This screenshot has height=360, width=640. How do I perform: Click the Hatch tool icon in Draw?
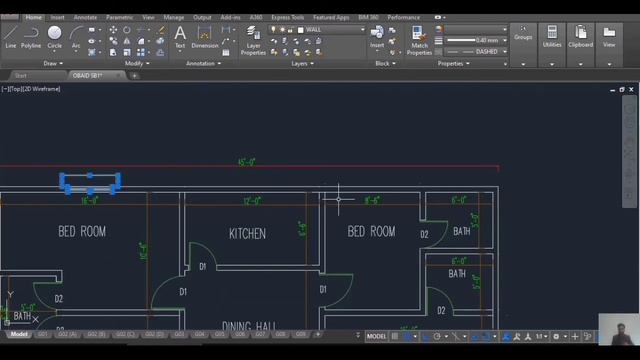click(92, 52)
